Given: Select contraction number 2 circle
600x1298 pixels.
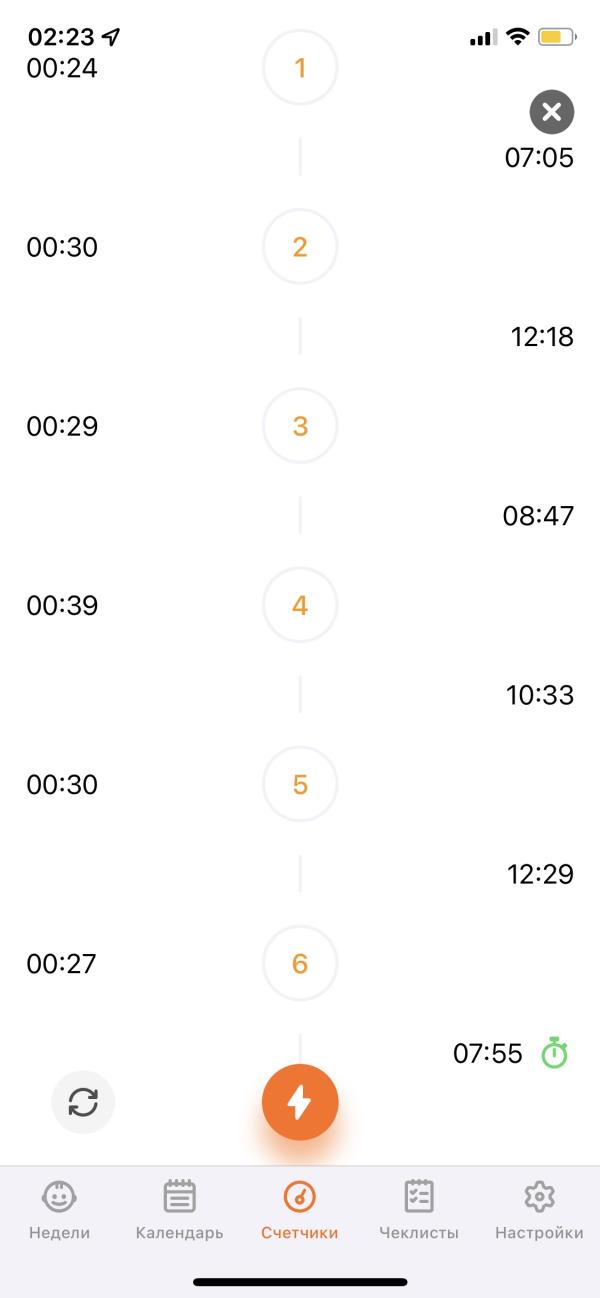Looking at the screenshot, I should tap(300, 247).
